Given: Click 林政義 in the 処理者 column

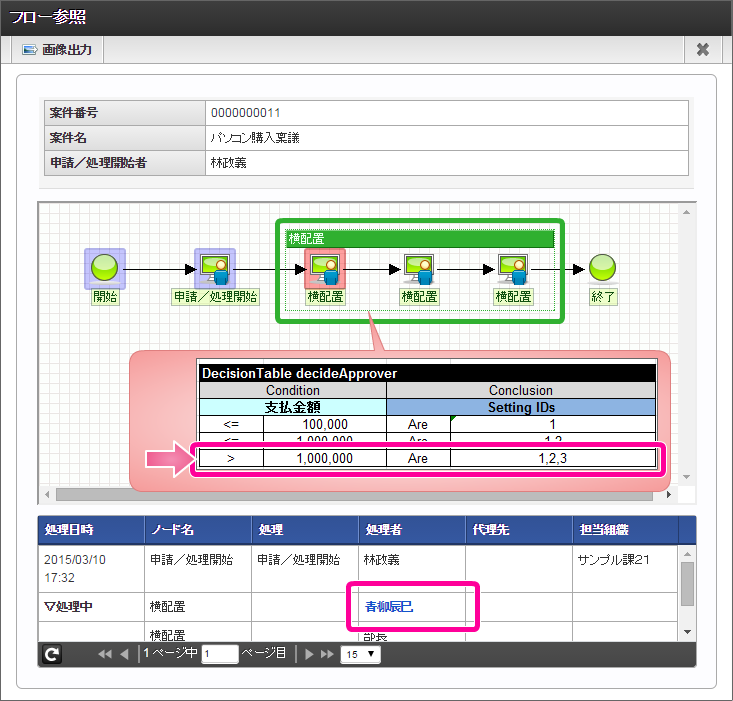Looking at the screenshot, I should (381, 560).
